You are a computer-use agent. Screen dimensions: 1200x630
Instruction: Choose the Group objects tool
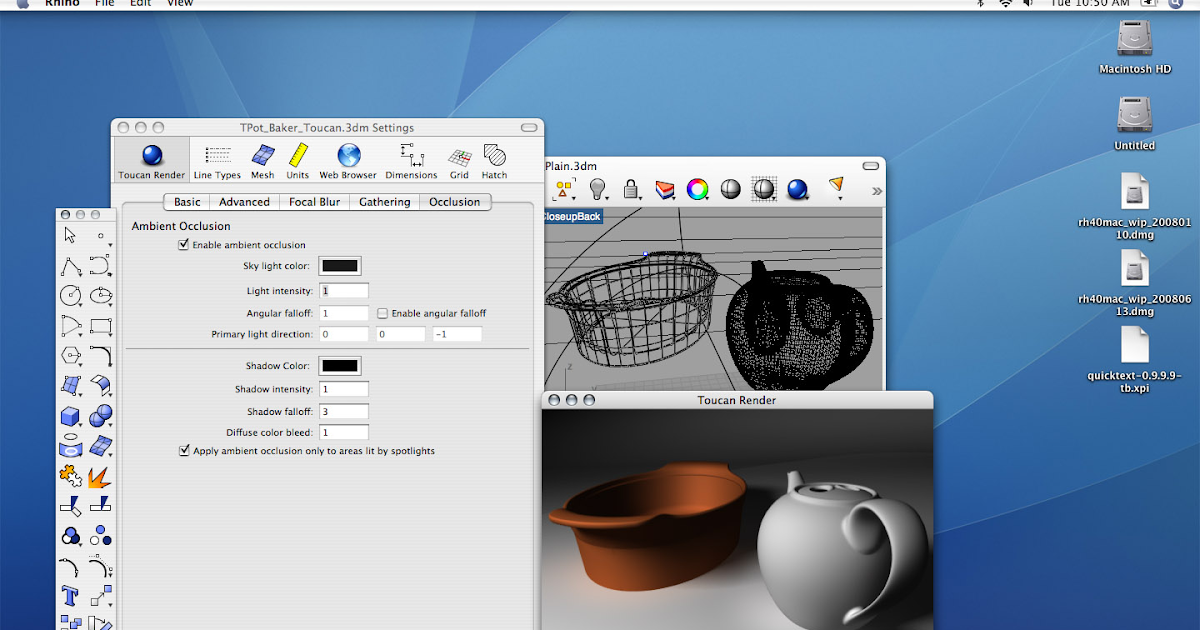pyautogui.click(x=70, y=537)
